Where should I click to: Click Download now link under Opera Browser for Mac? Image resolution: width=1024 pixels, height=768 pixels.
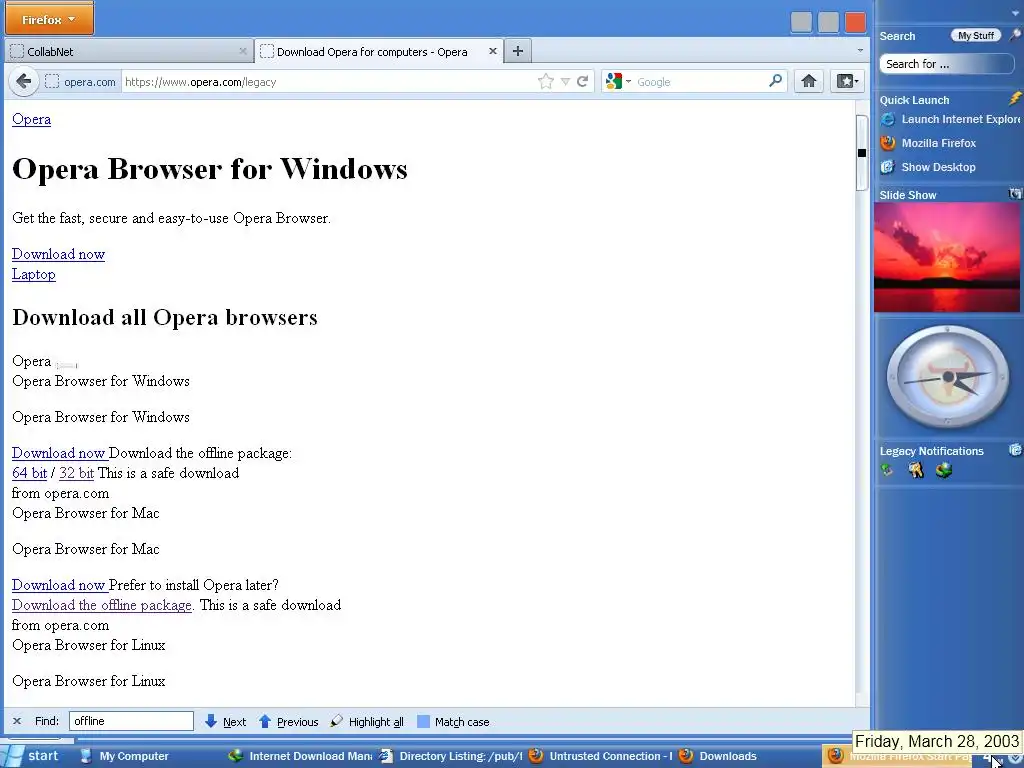point(59,585)
